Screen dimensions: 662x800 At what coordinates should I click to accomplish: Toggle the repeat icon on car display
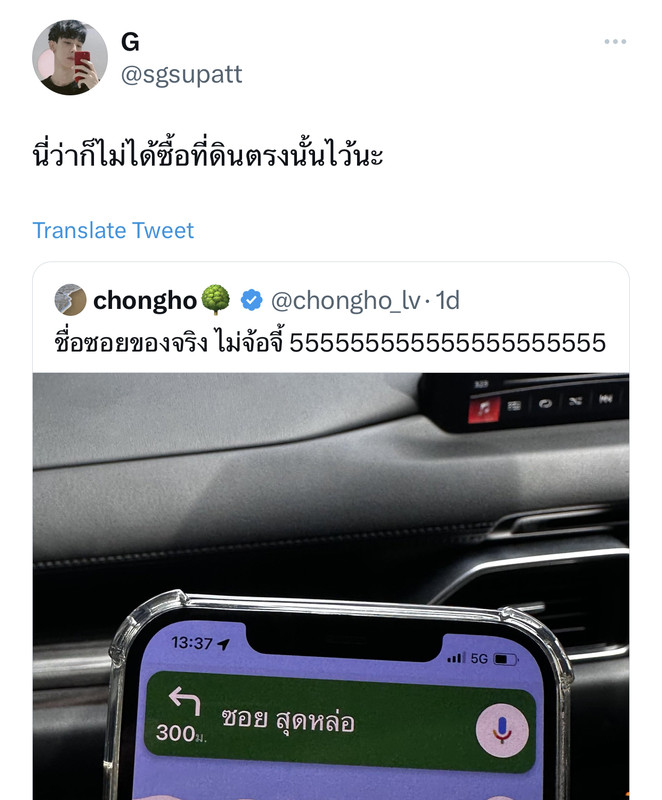coord(546,403)
